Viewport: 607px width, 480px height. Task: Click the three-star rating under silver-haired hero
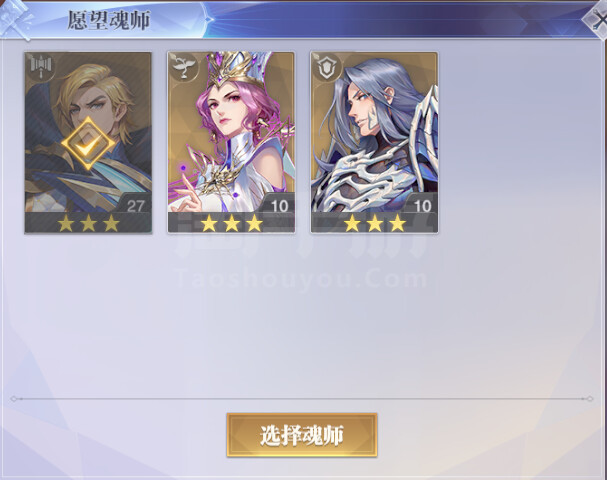point(375,223)
